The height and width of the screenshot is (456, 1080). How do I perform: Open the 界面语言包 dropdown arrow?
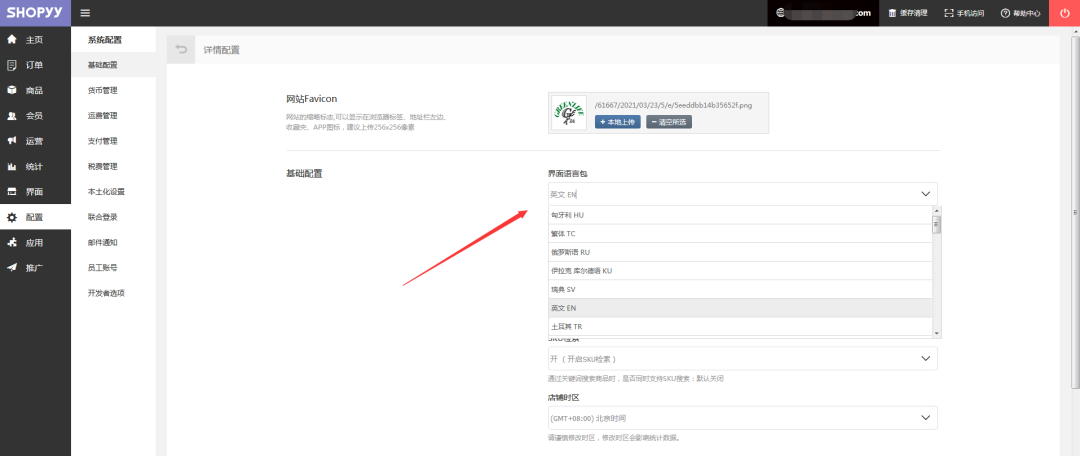(x=925, y=194)
